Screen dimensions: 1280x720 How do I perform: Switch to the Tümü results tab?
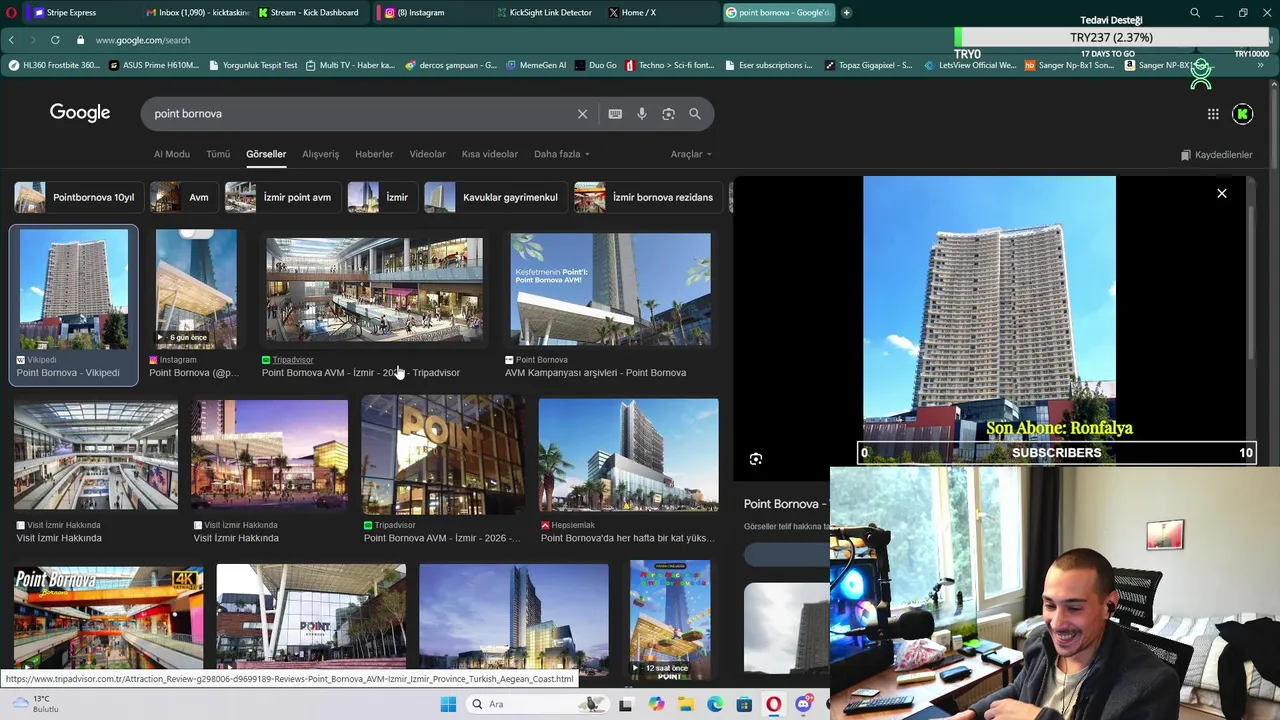click(218, 154)
